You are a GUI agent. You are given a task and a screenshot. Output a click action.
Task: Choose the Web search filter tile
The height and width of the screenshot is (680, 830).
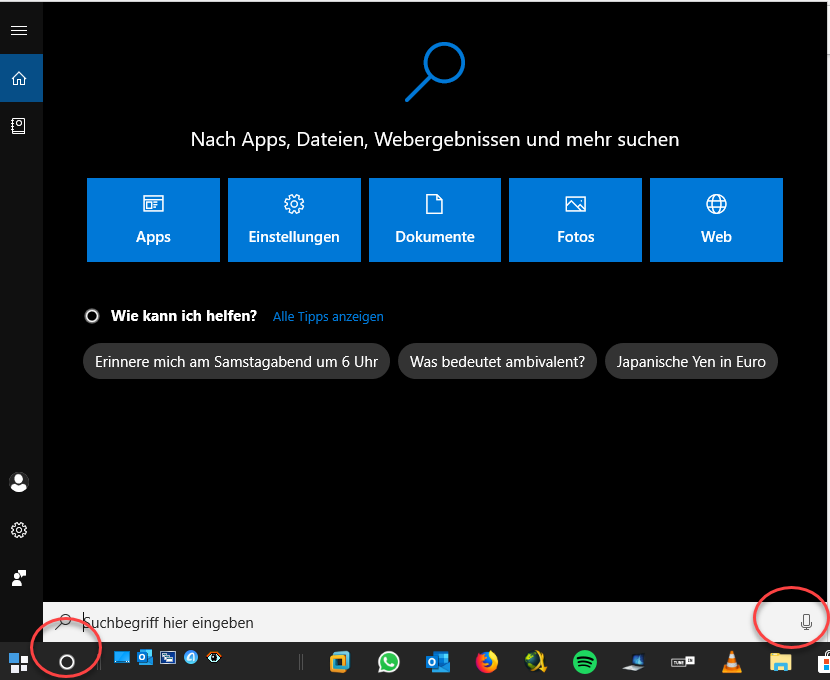(x=716, y=220)
